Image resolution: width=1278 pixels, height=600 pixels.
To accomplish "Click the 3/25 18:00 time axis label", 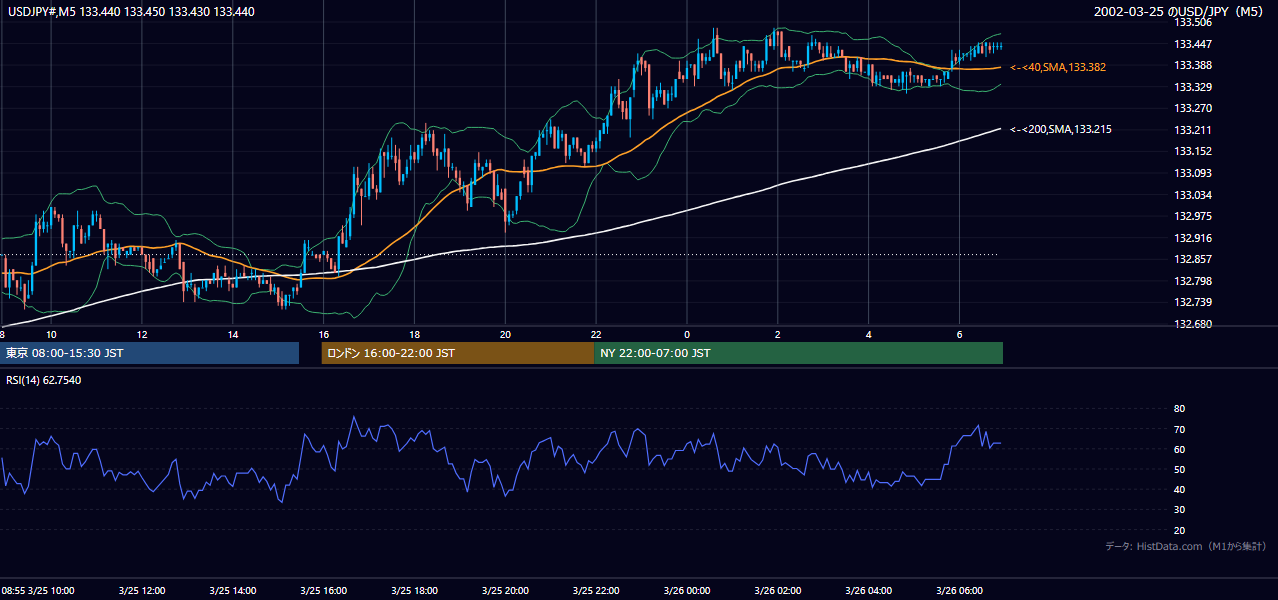I will [x=414, y=590].
